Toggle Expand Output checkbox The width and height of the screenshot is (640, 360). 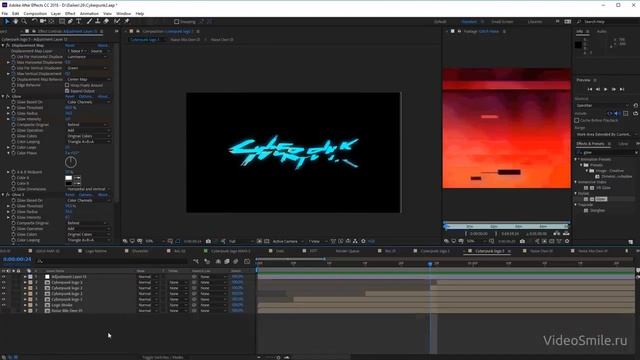pos(67,91)
